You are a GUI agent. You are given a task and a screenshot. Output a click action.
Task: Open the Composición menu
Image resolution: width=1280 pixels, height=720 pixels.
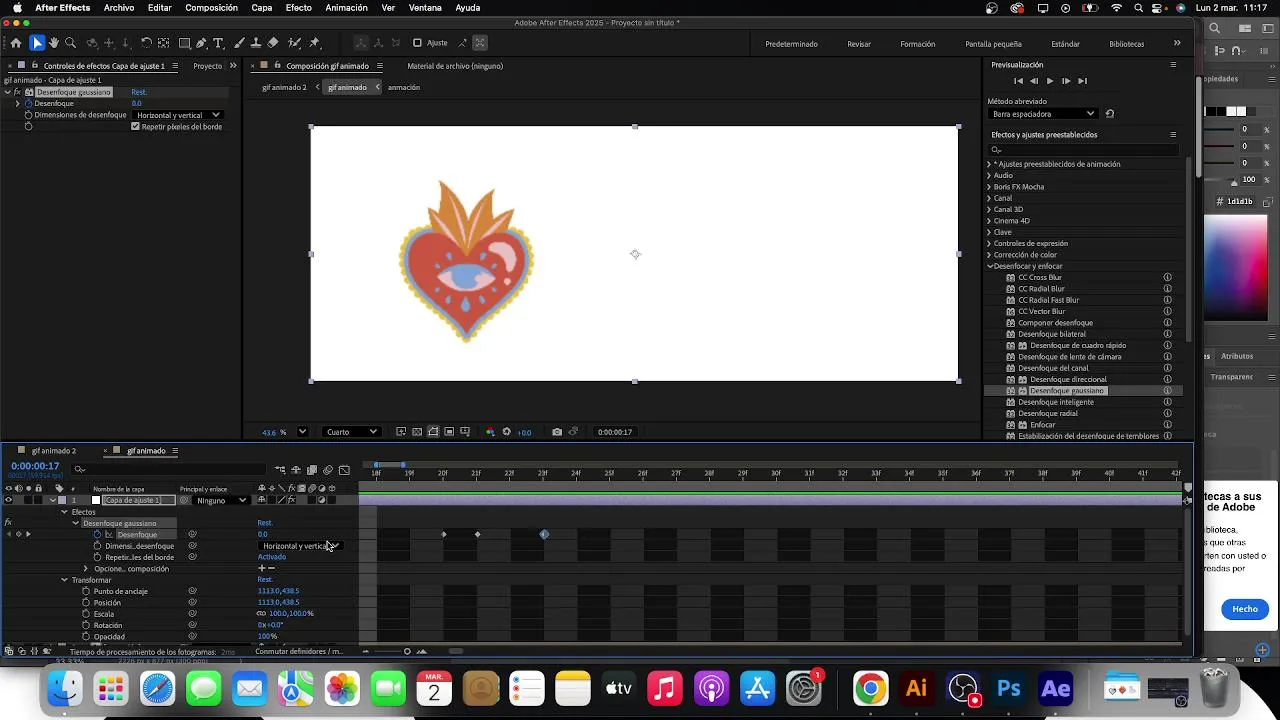pyautogui.click(x=211, y=8)
